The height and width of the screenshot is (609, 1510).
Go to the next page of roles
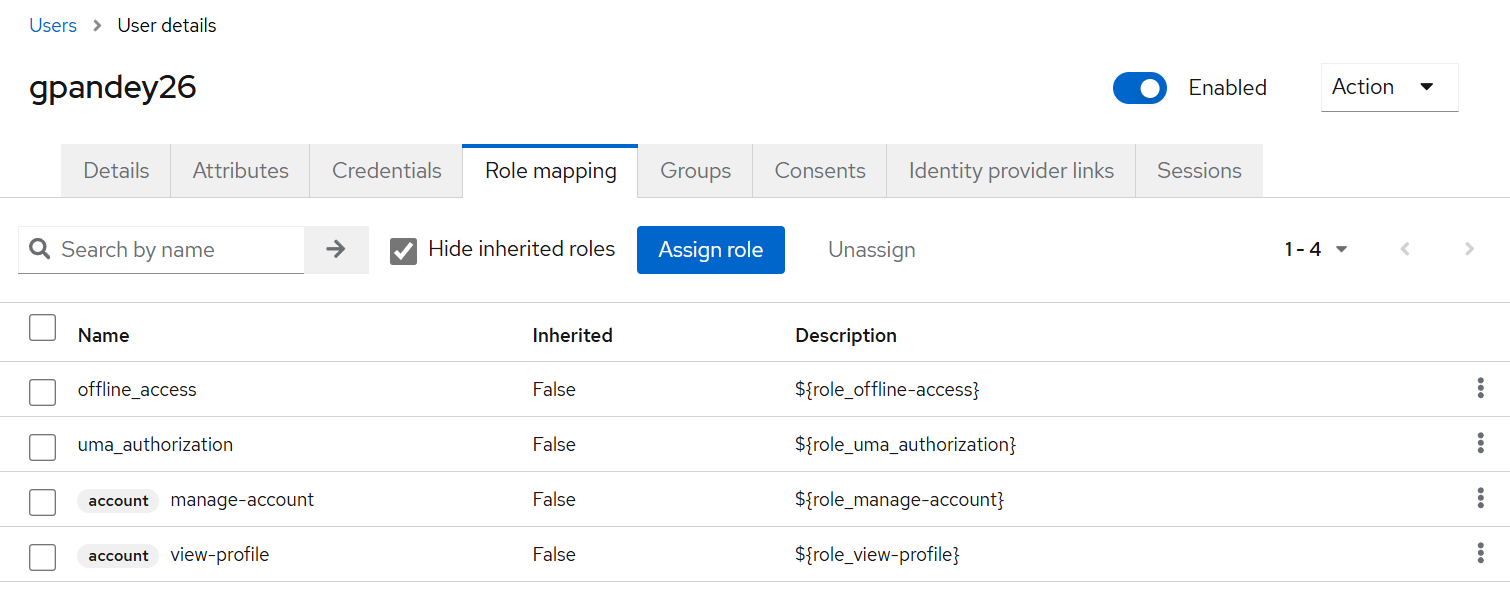click(1469, 249)
